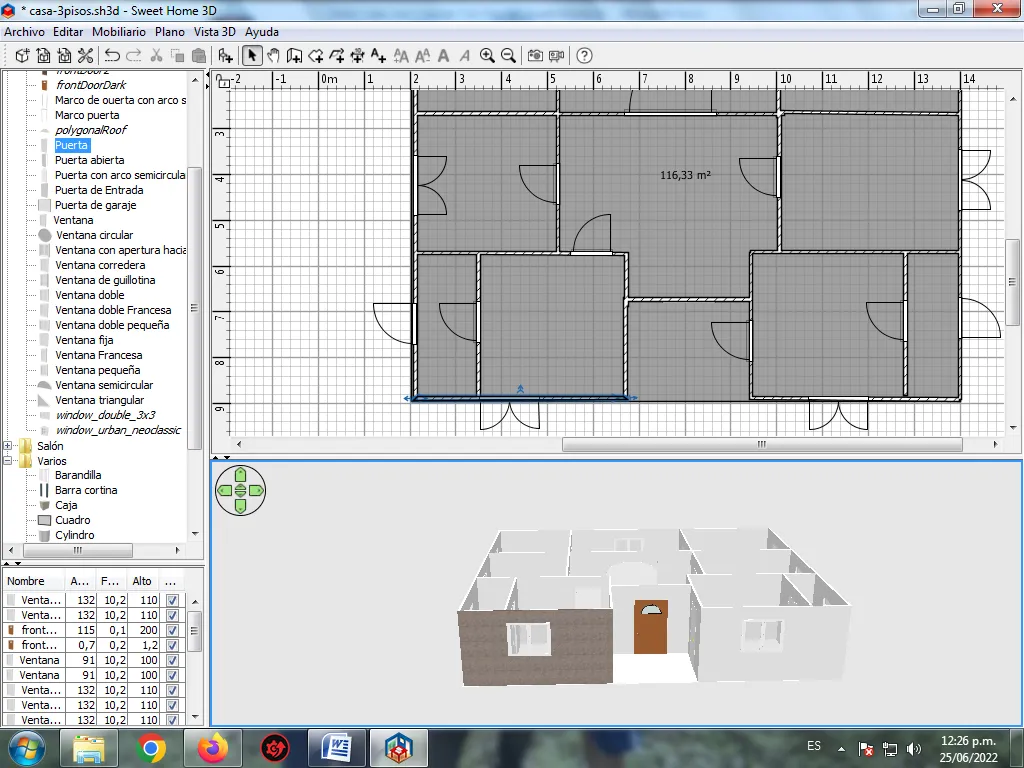Select frontDoorDark in the catalog

(91, 85)
